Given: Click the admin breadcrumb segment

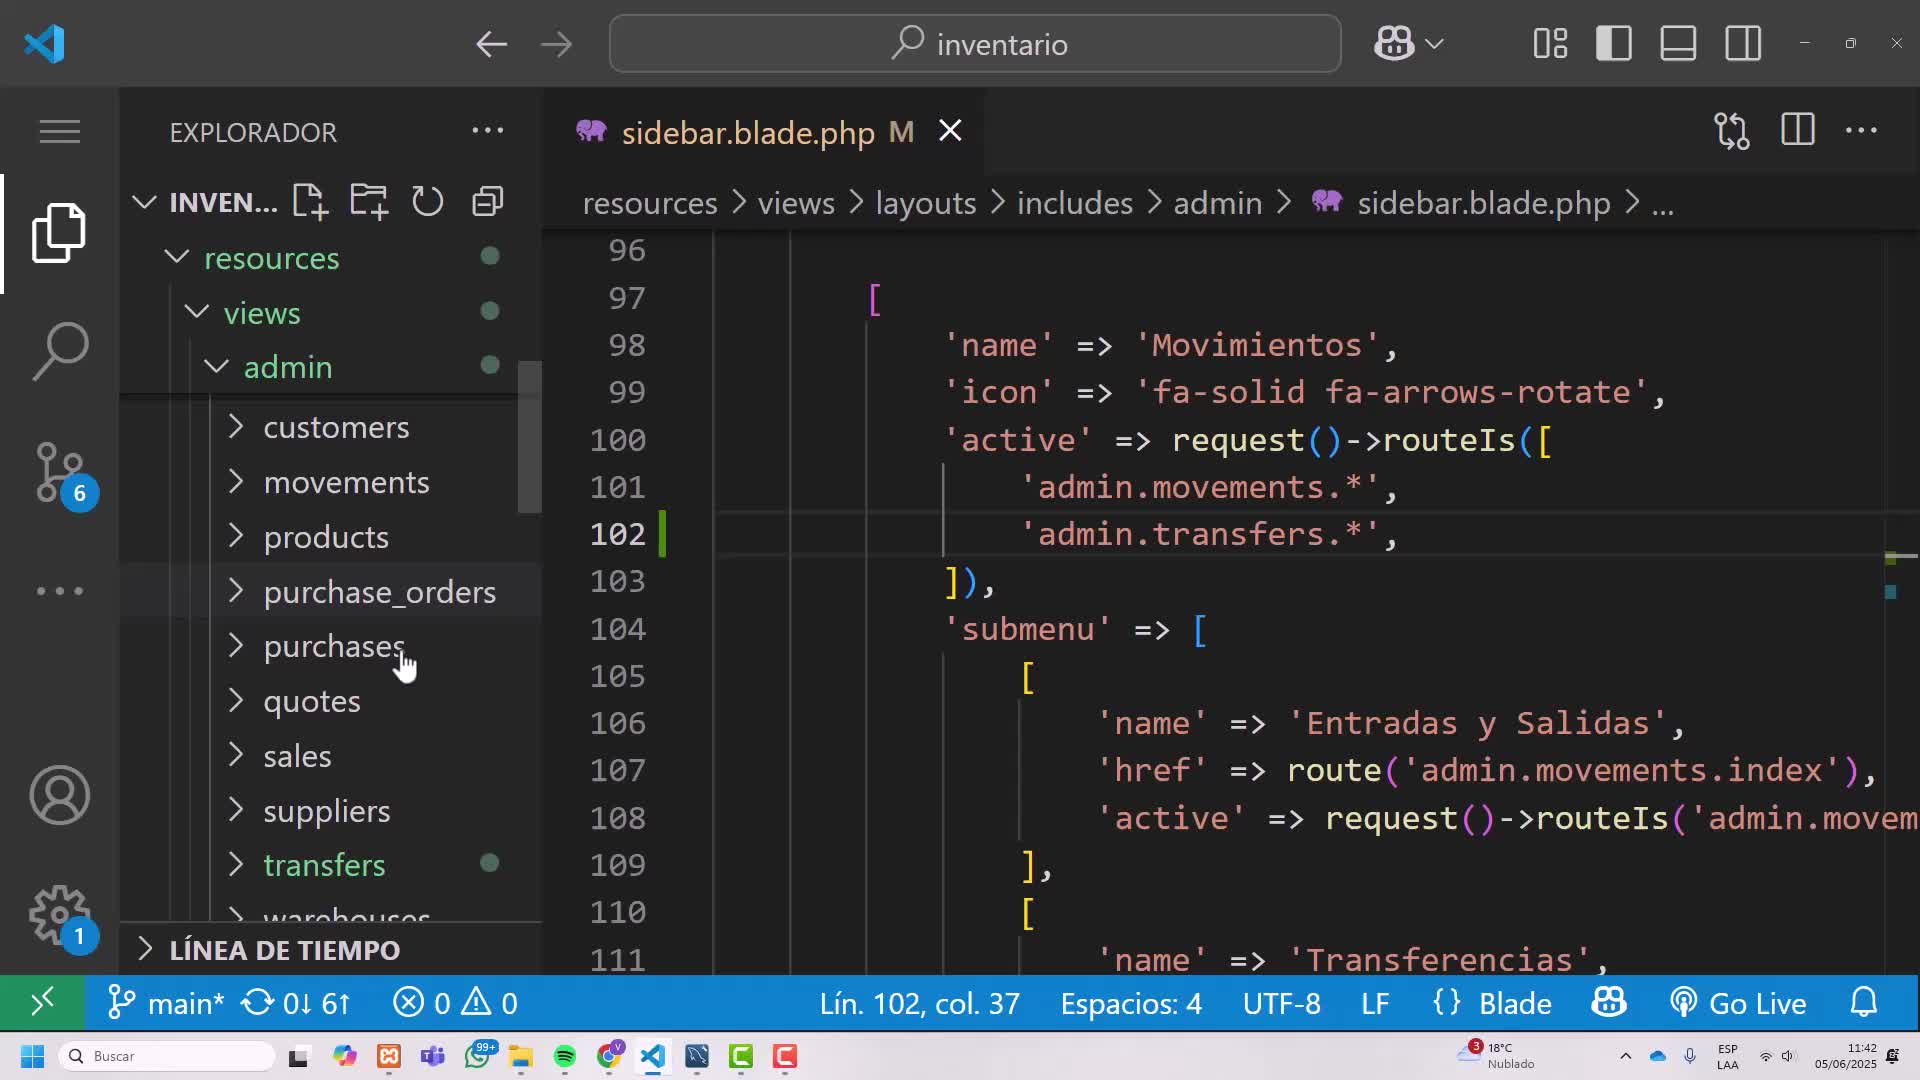Looking at the screenshot, I should point(1217,203).
